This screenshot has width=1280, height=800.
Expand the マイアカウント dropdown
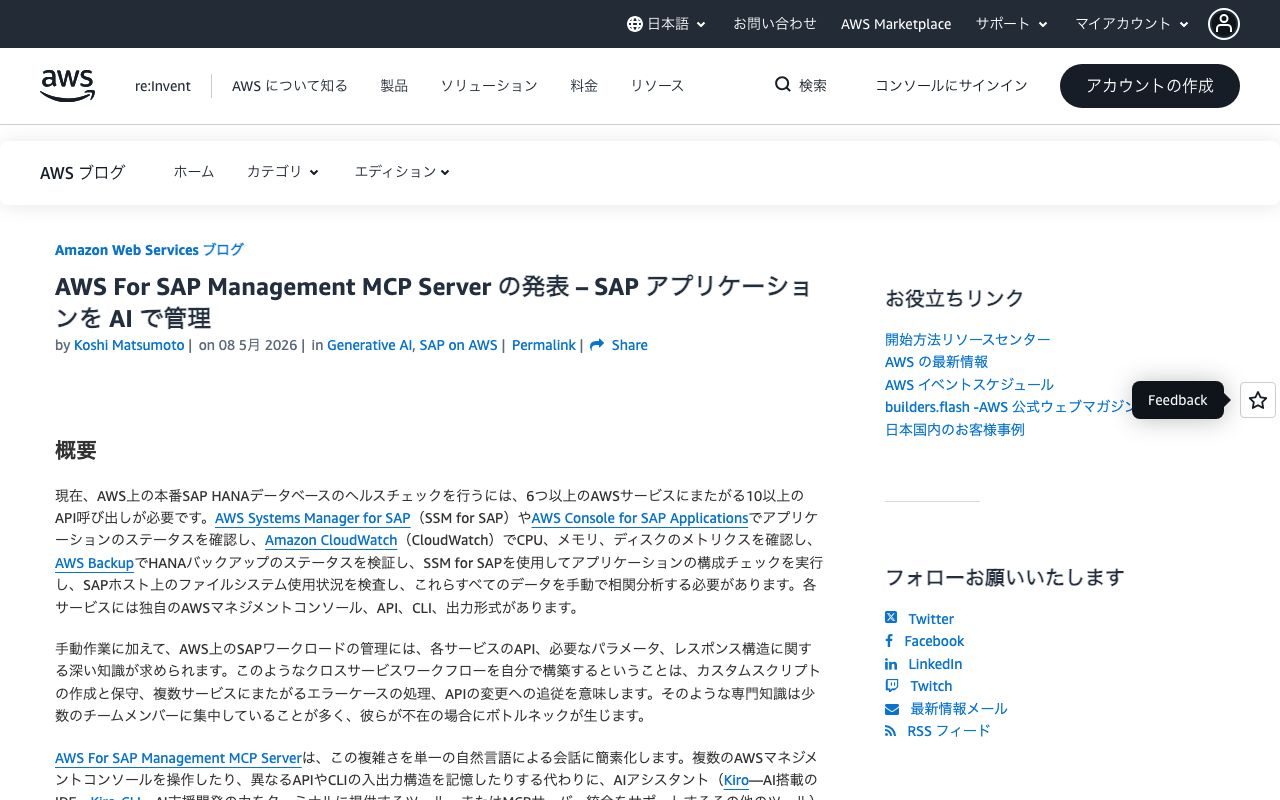click(x=1132, y=24)
